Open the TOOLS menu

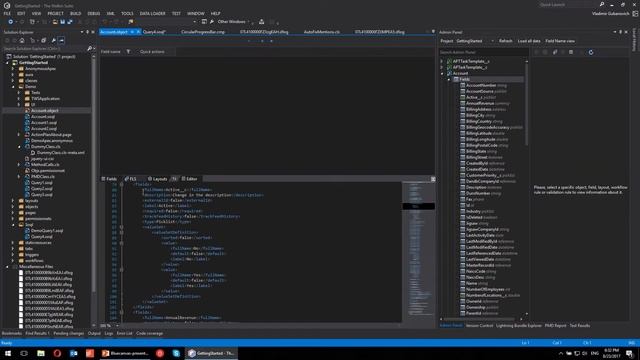127,13
